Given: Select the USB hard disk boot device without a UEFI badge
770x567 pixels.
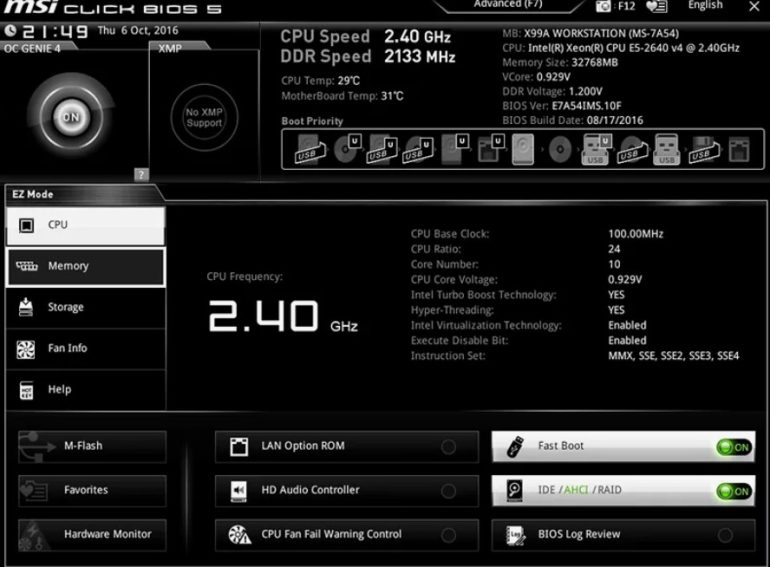Looking at the screenshot, I should click(x=310, y=149).
